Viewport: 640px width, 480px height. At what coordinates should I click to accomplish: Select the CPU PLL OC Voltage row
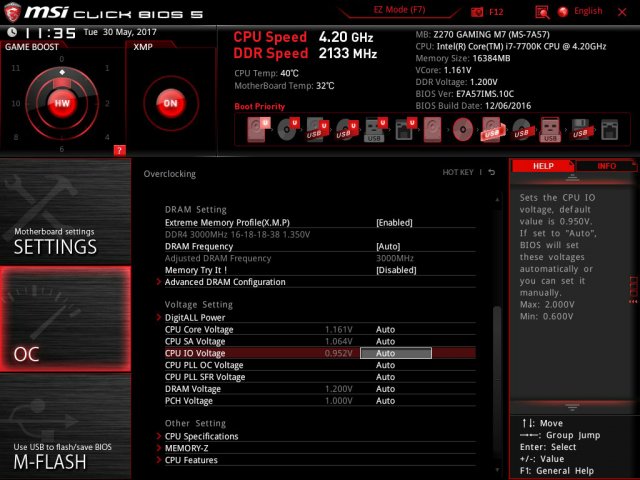pos(320,365)
